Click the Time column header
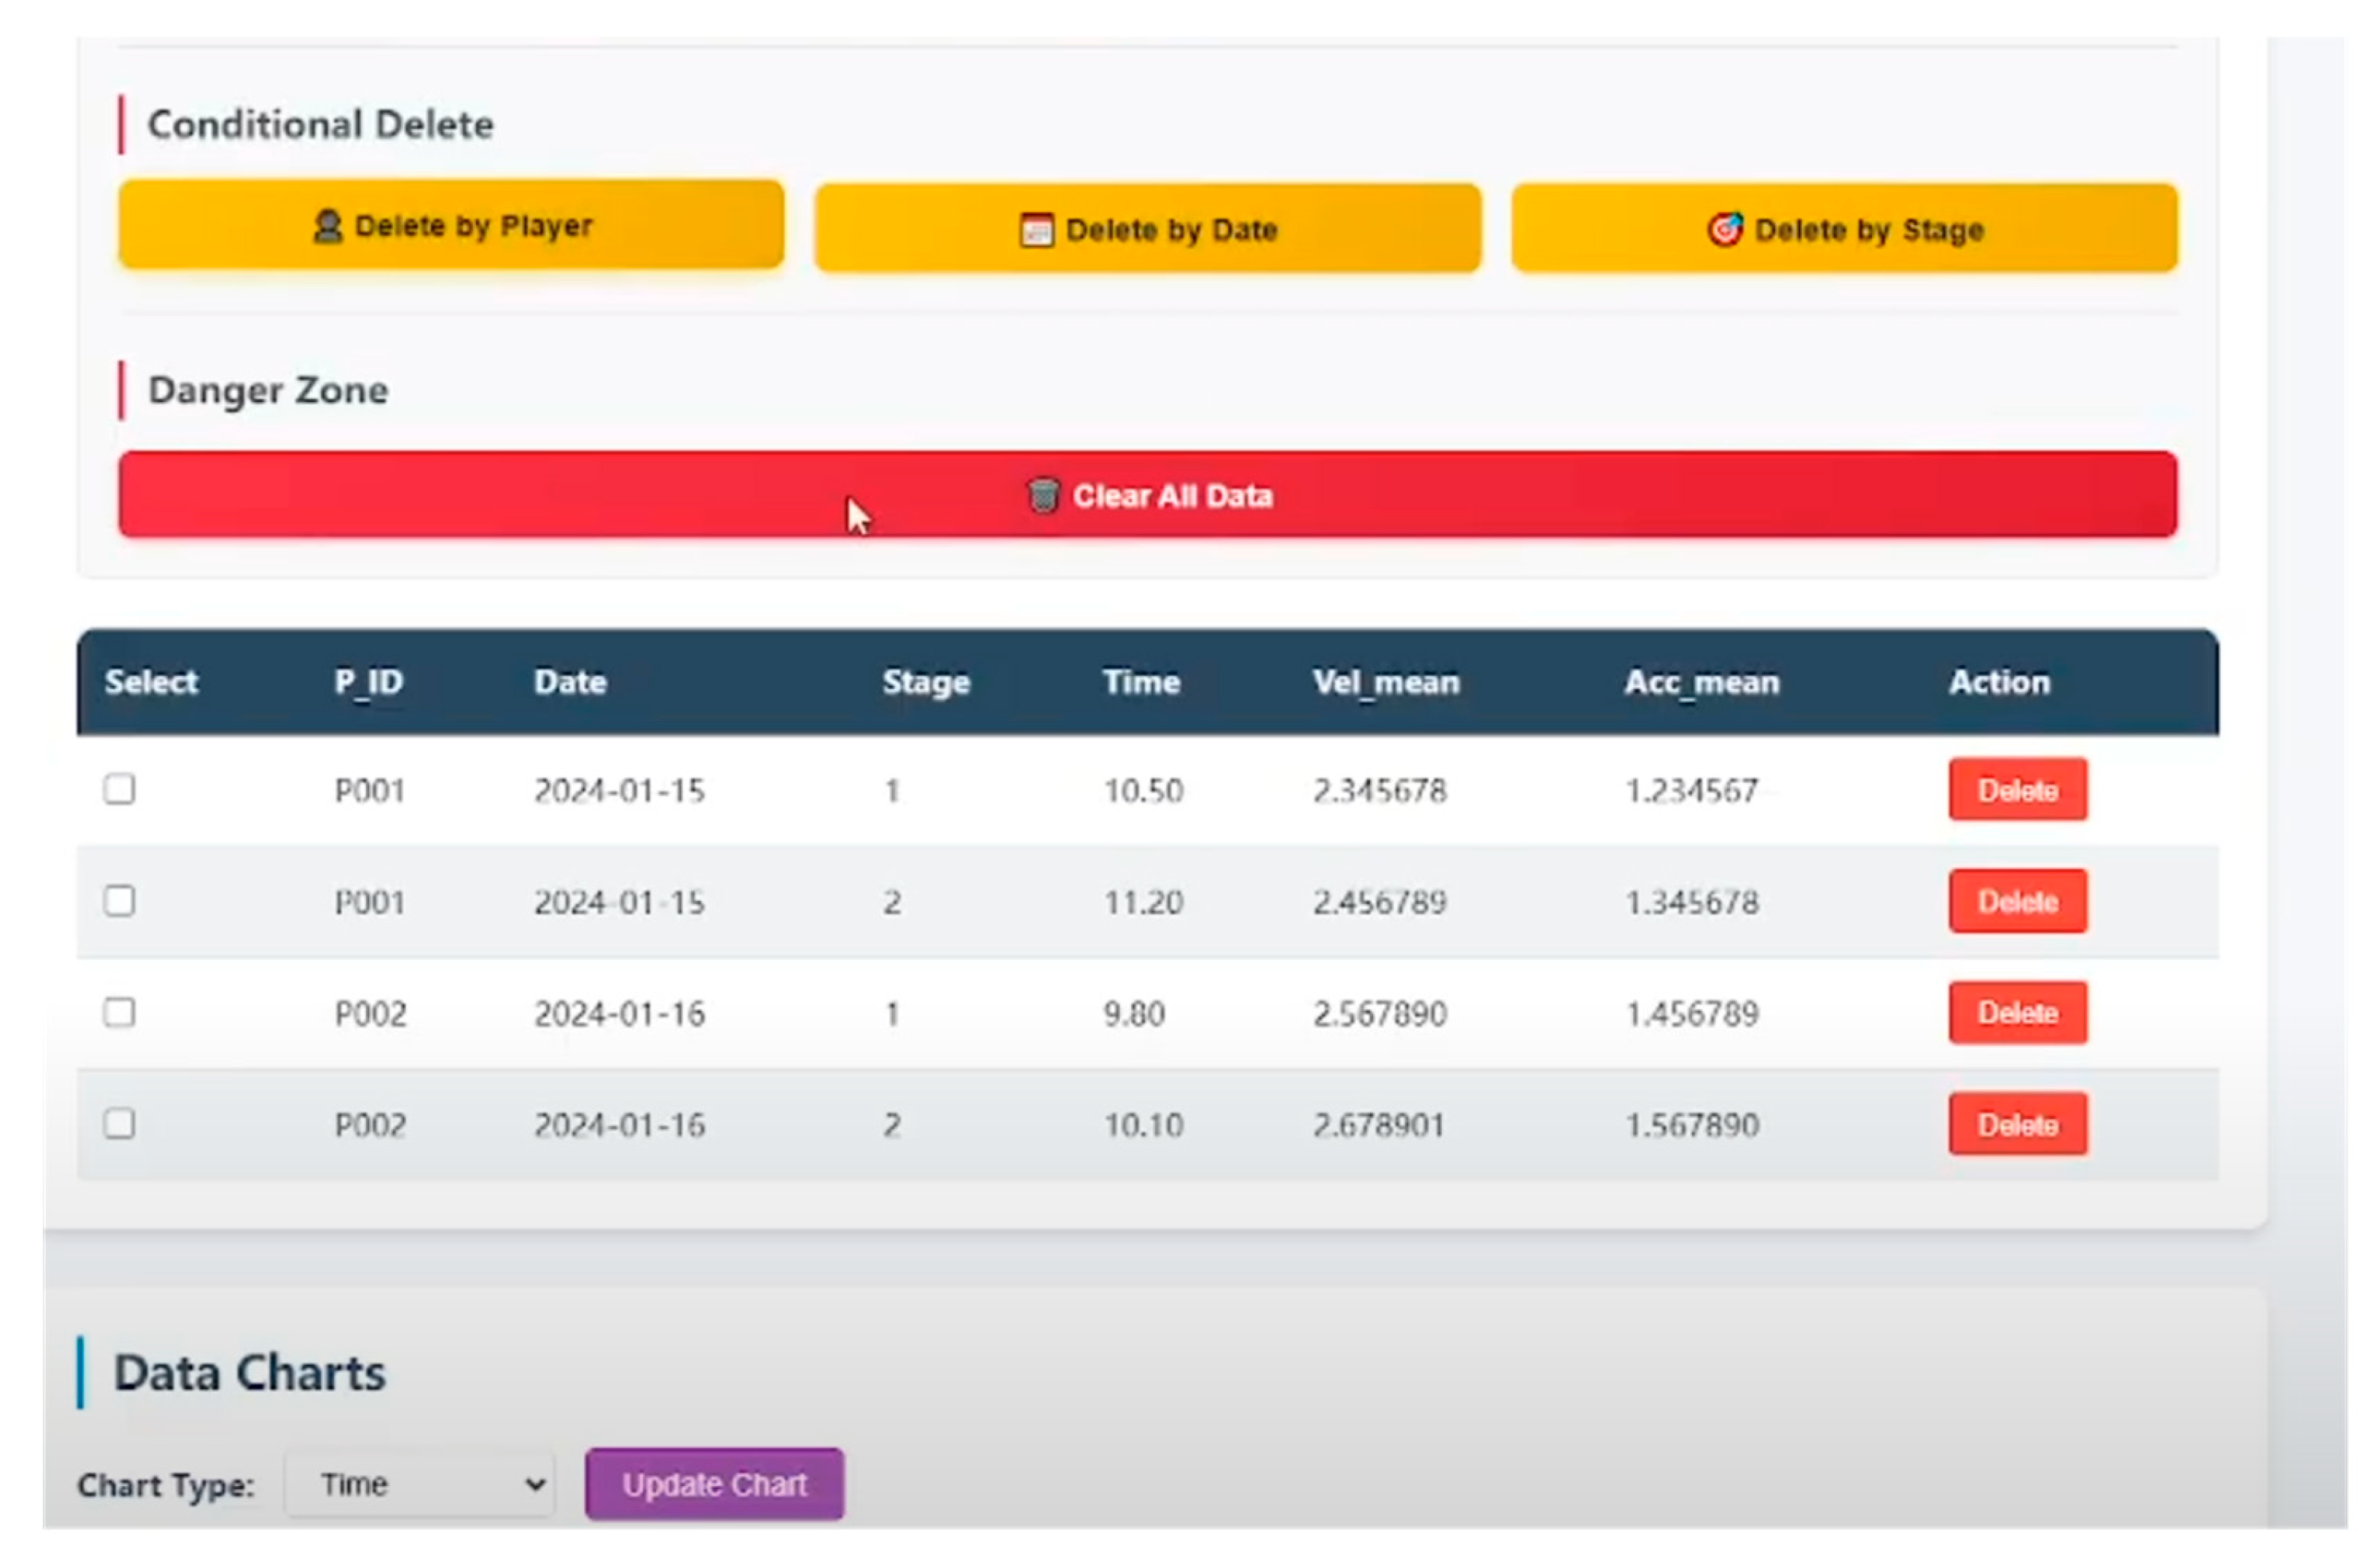Viewport: 2380px width, 1557px height. tap(1141, 683)
